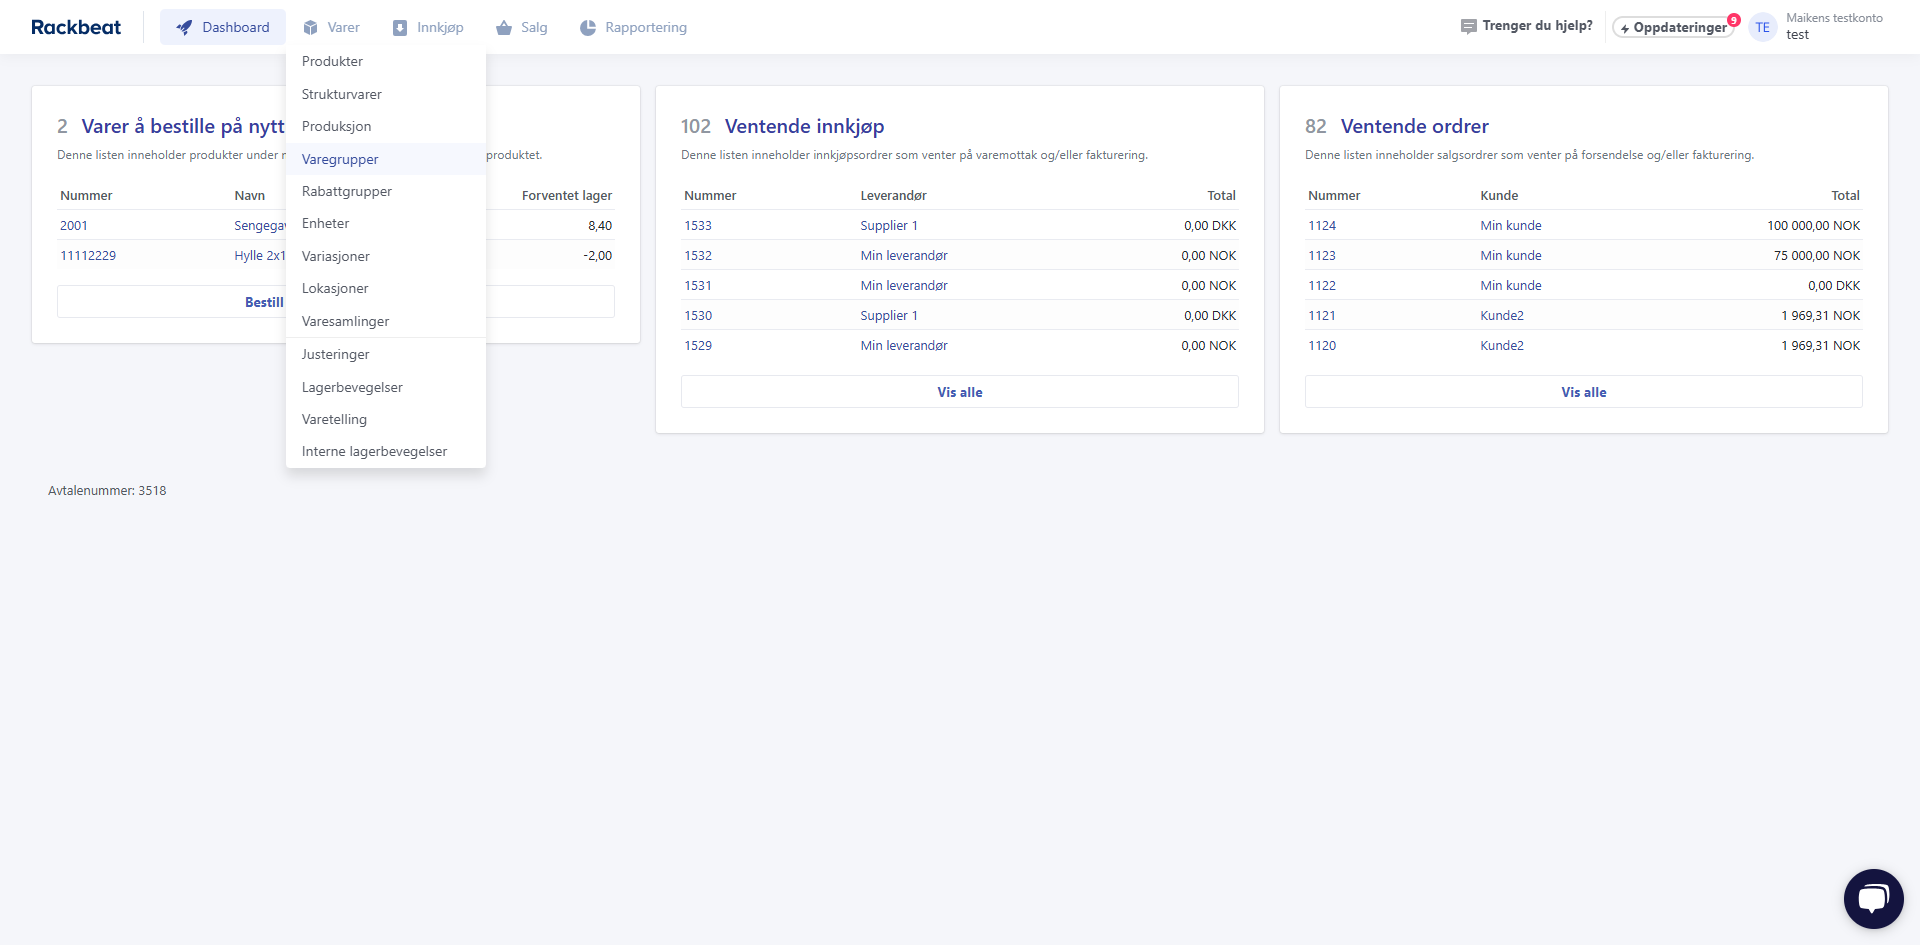The height and width of the screenshot is (945, 1920).
Task: Open the Salg menu
Action: (522, 27)
